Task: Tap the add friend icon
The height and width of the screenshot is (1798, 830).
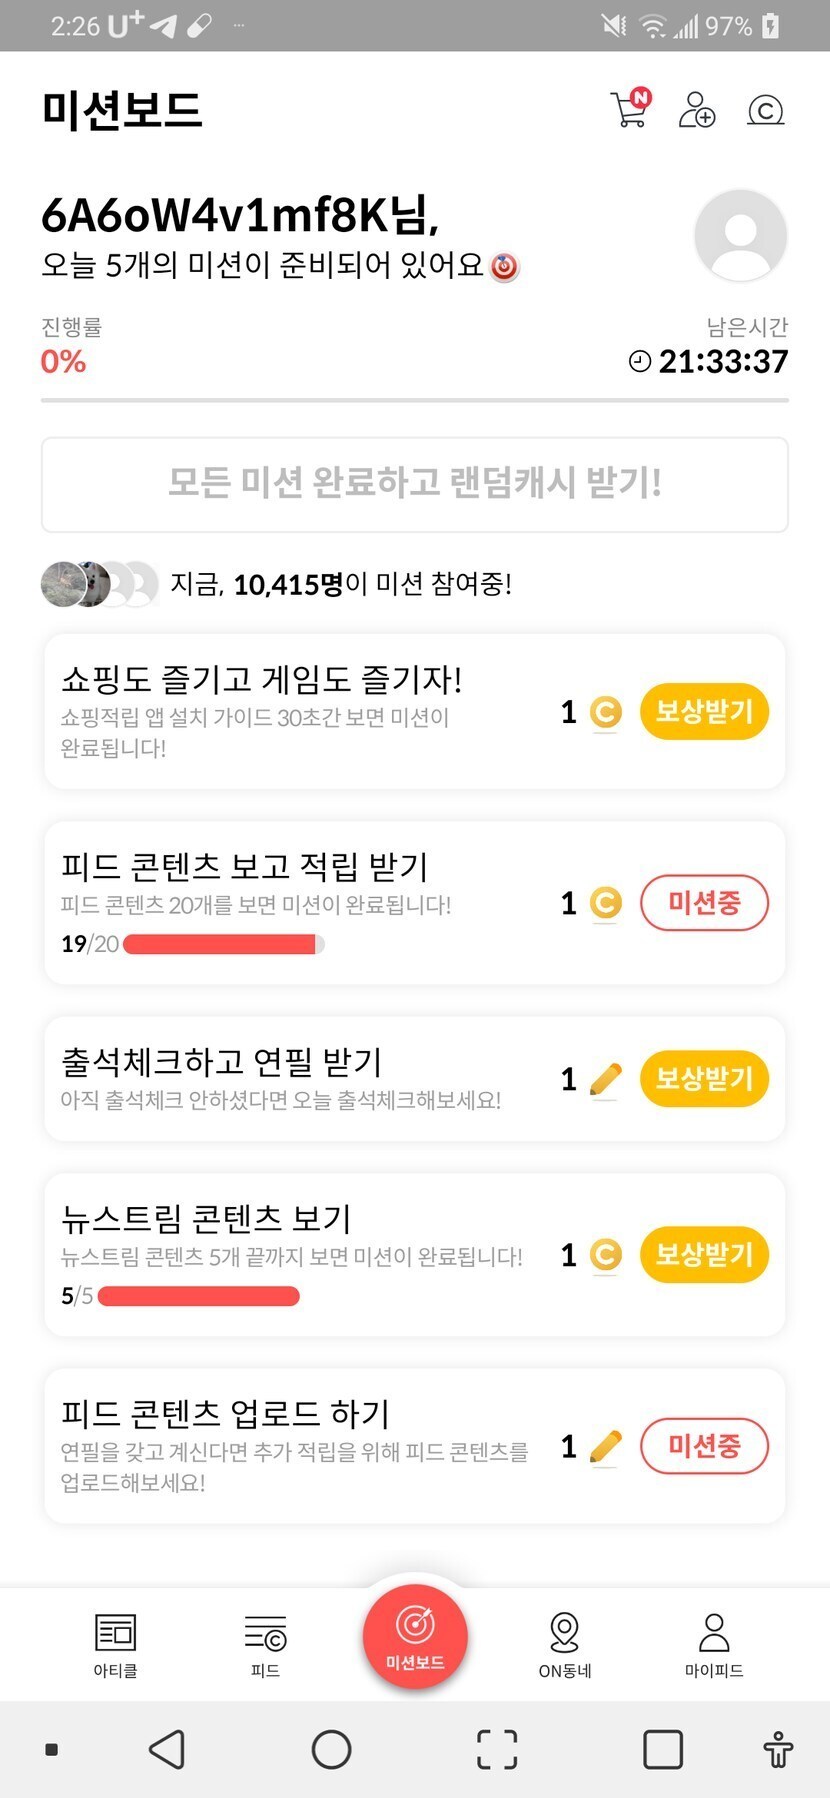Action: pyautogui.click(x=697, y=109)
